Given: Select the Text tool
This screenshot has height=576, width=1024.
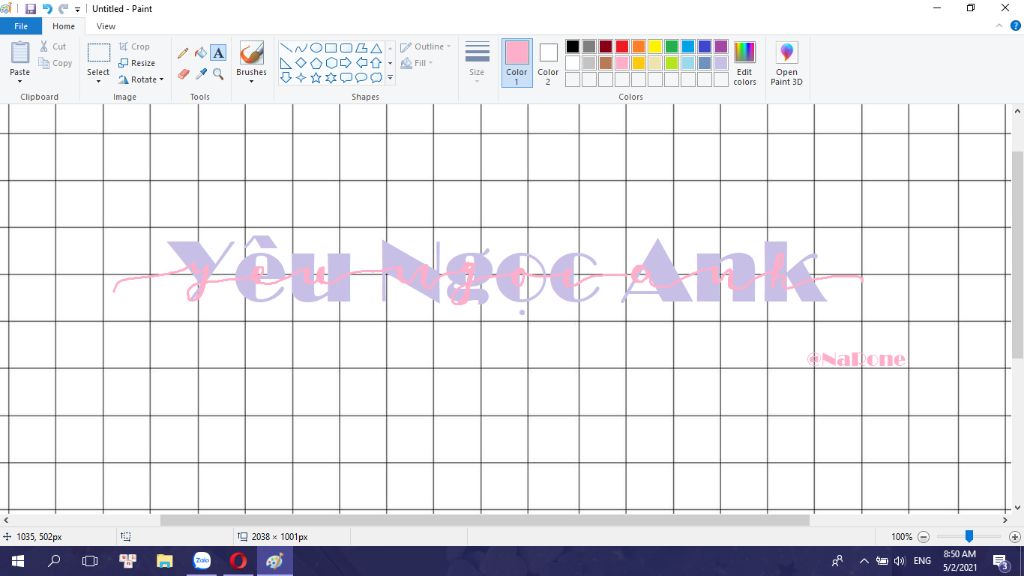Looking at the screenshot, I should pos(218,53).
